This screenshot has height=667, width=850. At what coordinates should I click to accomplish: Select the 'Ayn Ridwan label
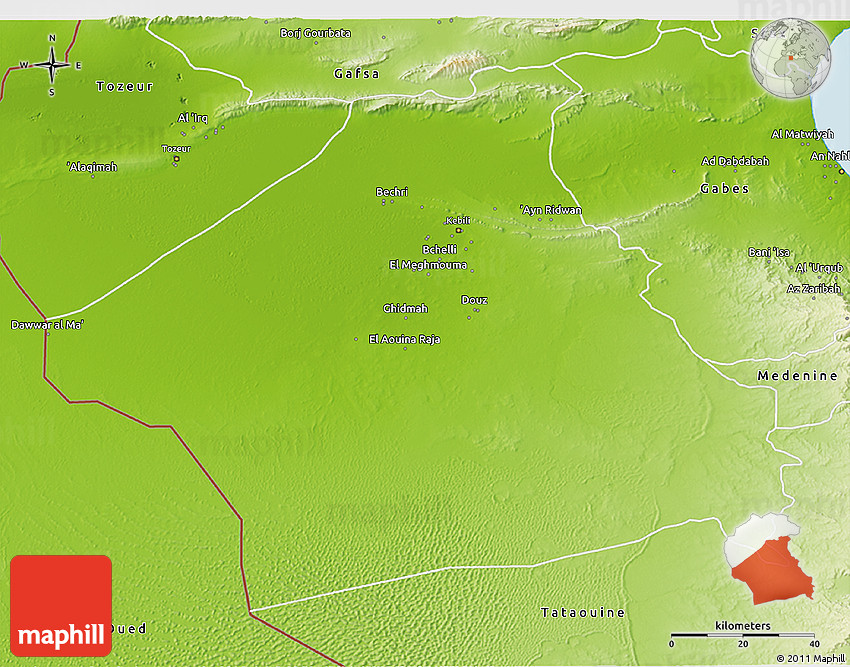(550, 210)
